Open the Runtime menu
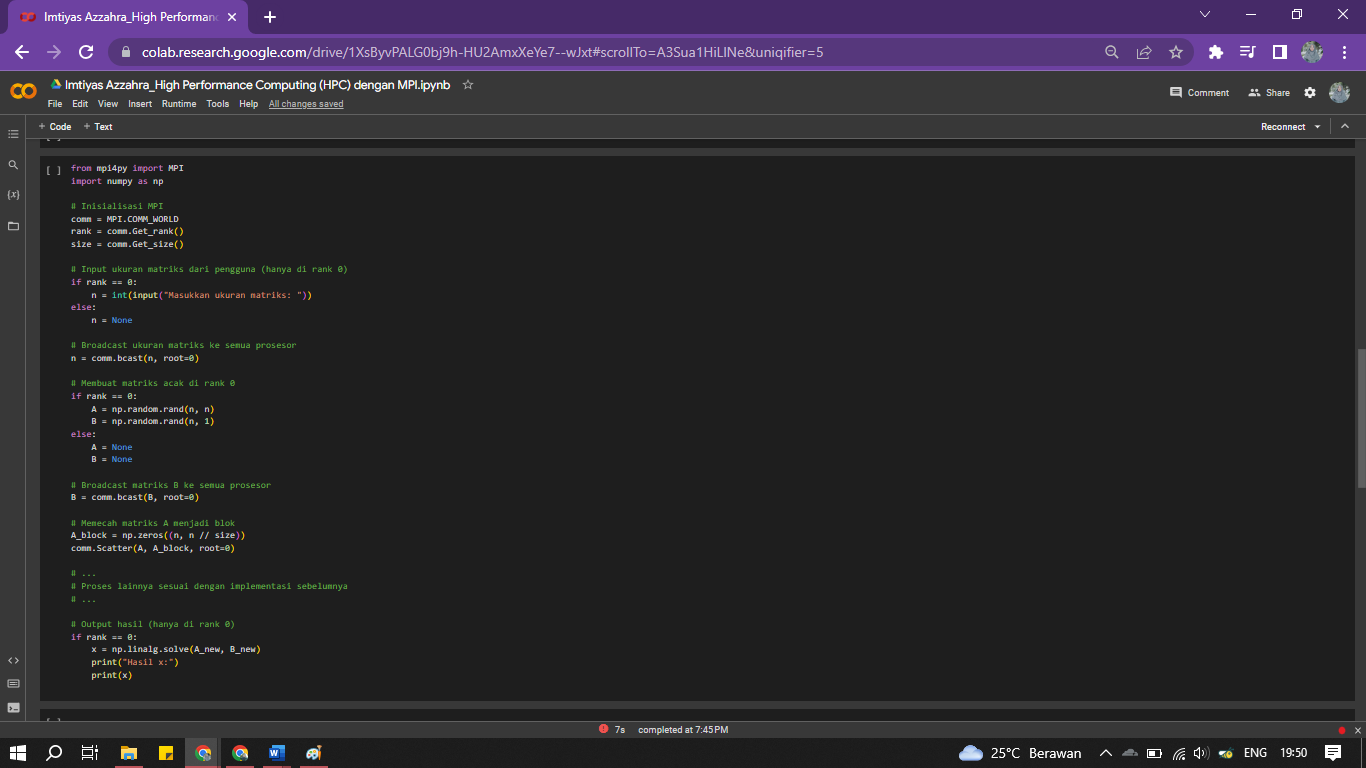This screenshot has width=1366, height=768. coord(179,104)
